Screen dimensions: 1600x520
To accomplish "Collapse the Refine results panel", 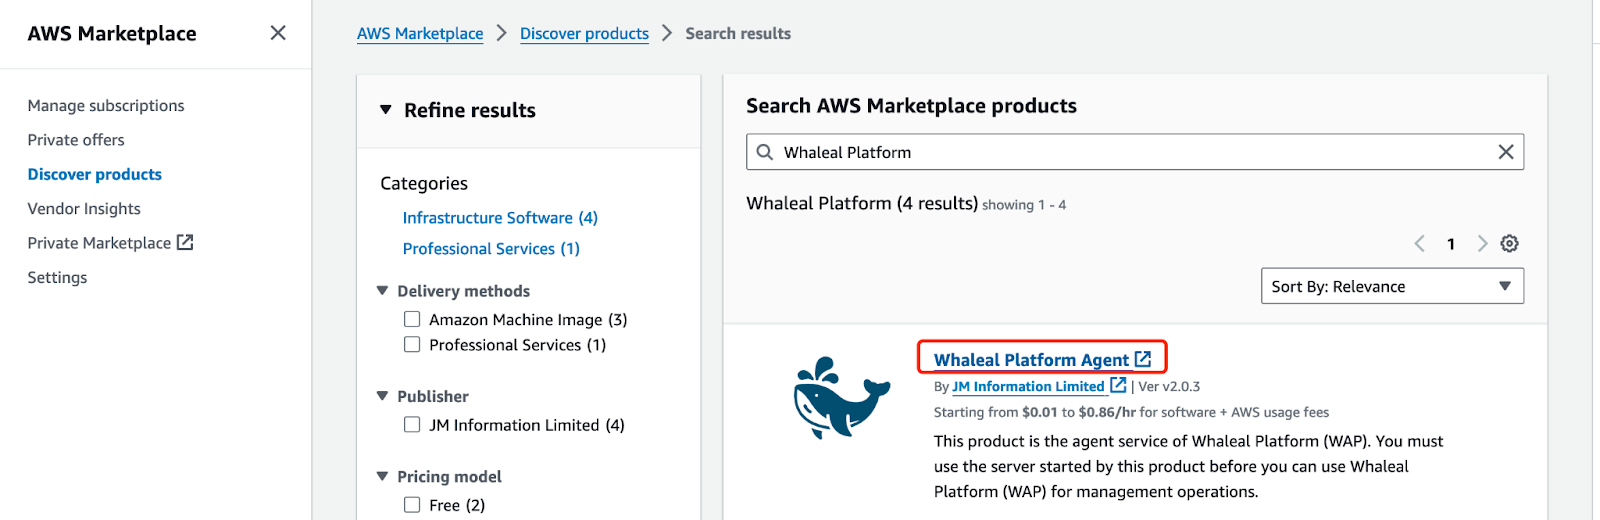I will [386, 110].
